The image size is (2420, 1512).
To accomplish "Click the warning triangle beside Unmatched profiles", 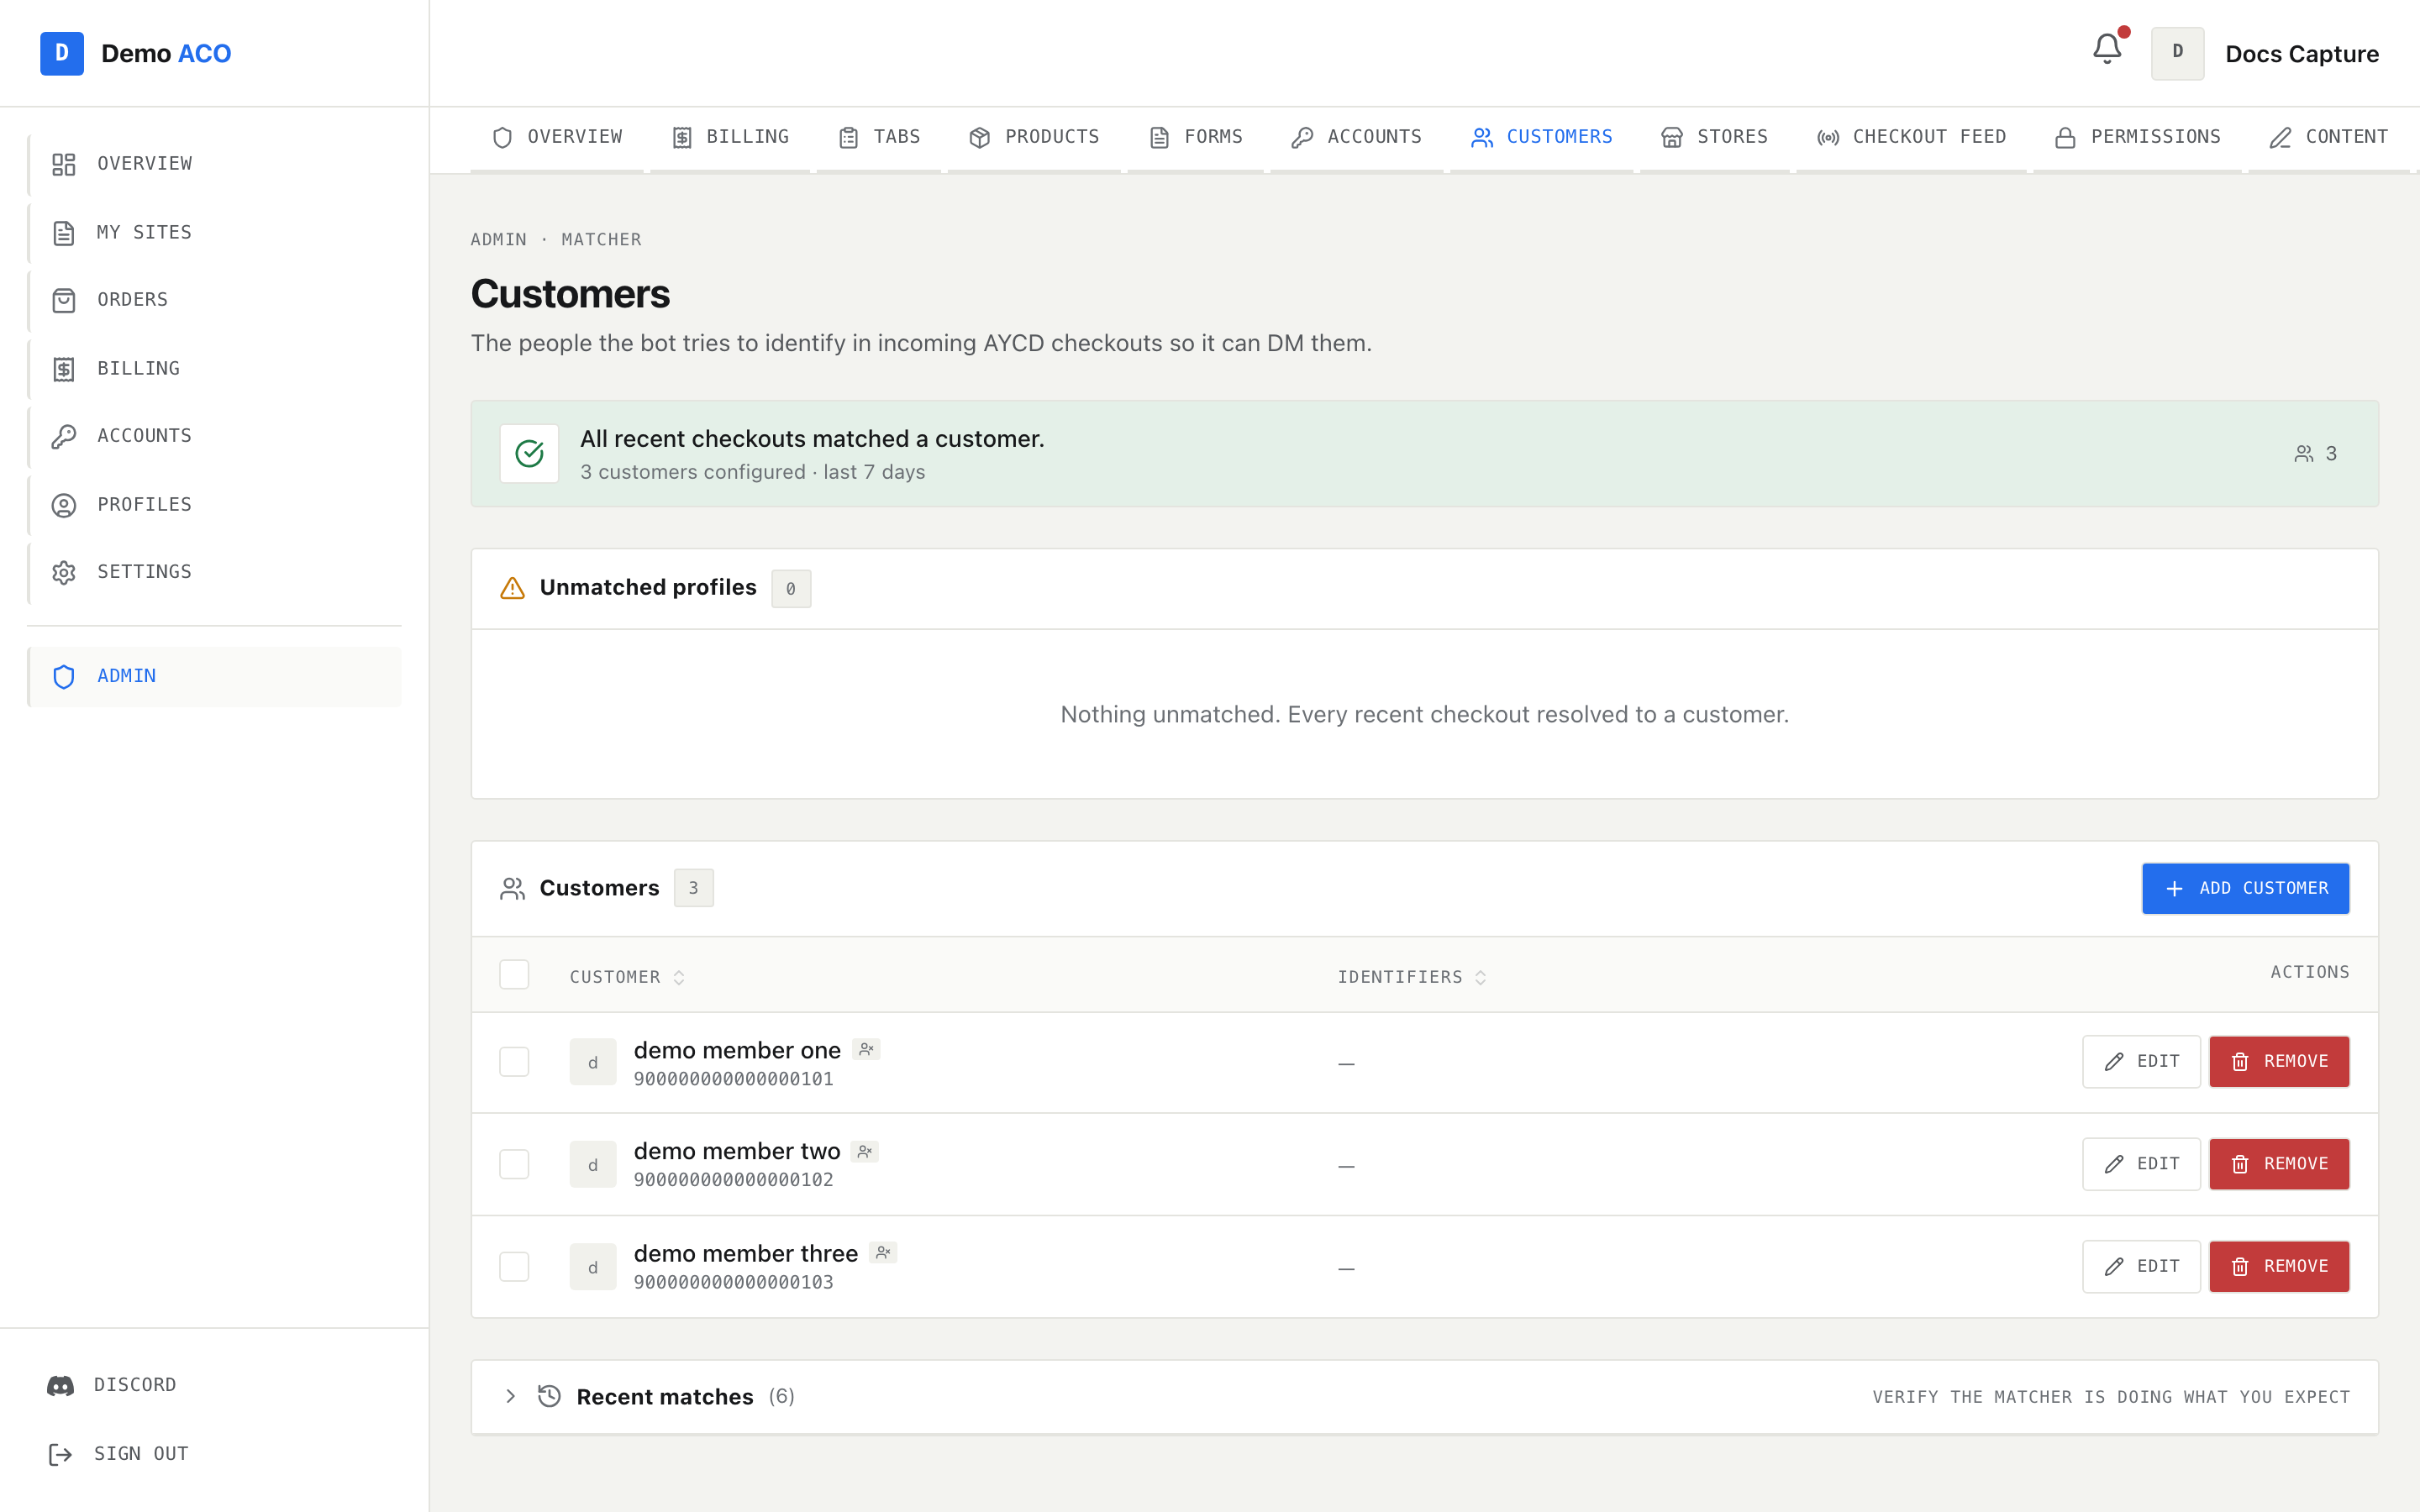I will (512, 588).
